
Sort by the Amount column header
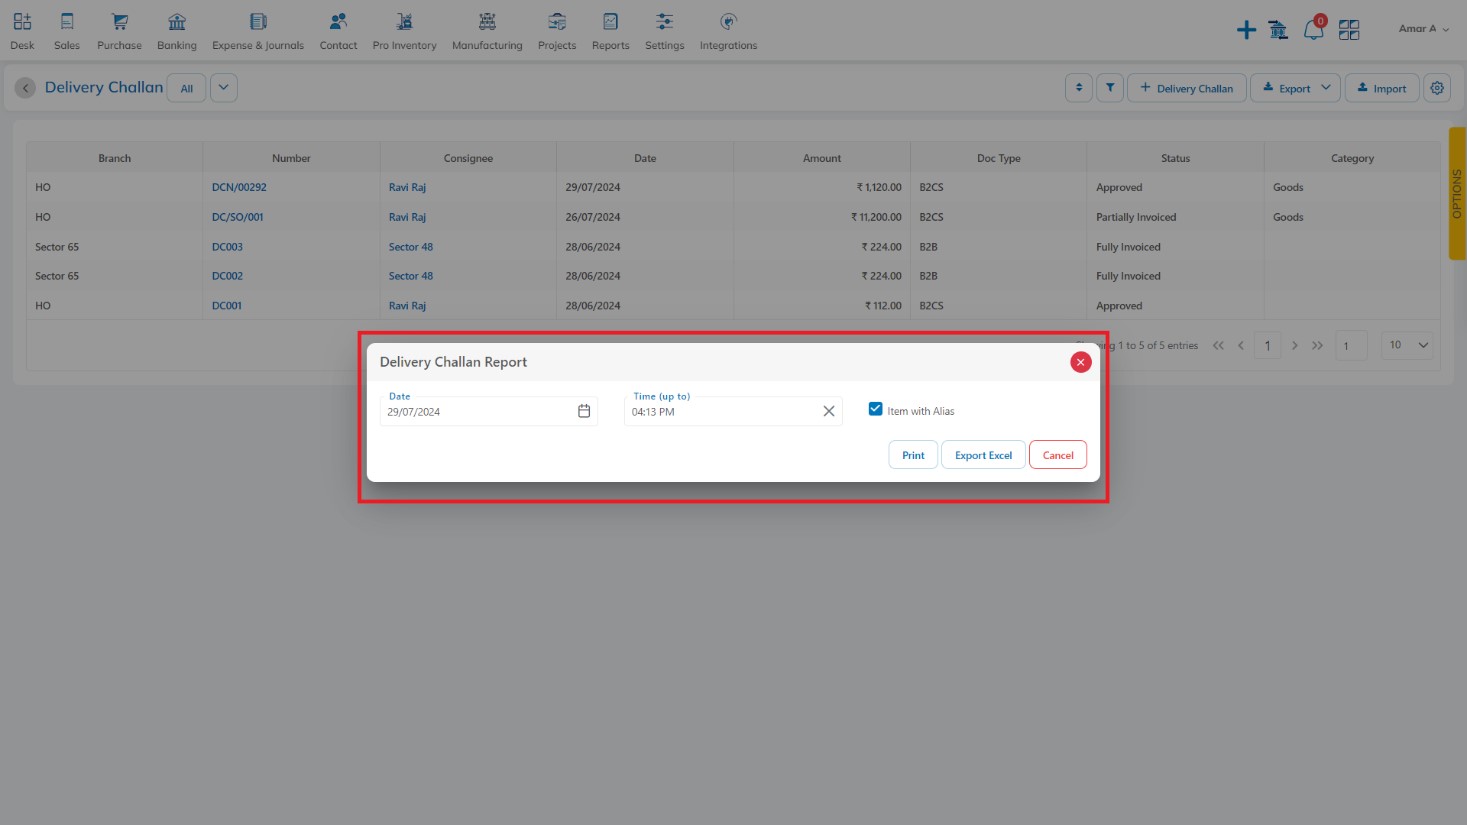point(822,158)
